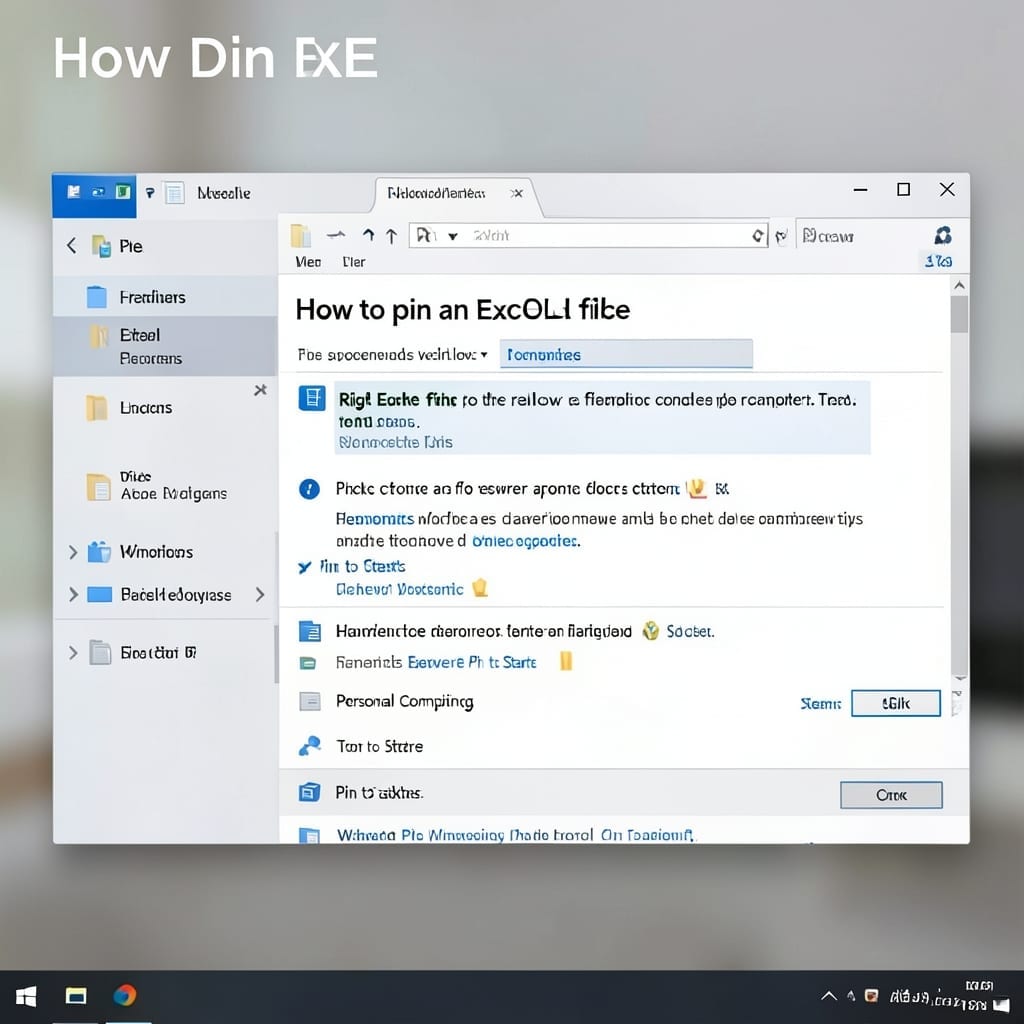Click the Stem link text
The width and height of the screenshot is (1024, 1024).
coord(821,703)
